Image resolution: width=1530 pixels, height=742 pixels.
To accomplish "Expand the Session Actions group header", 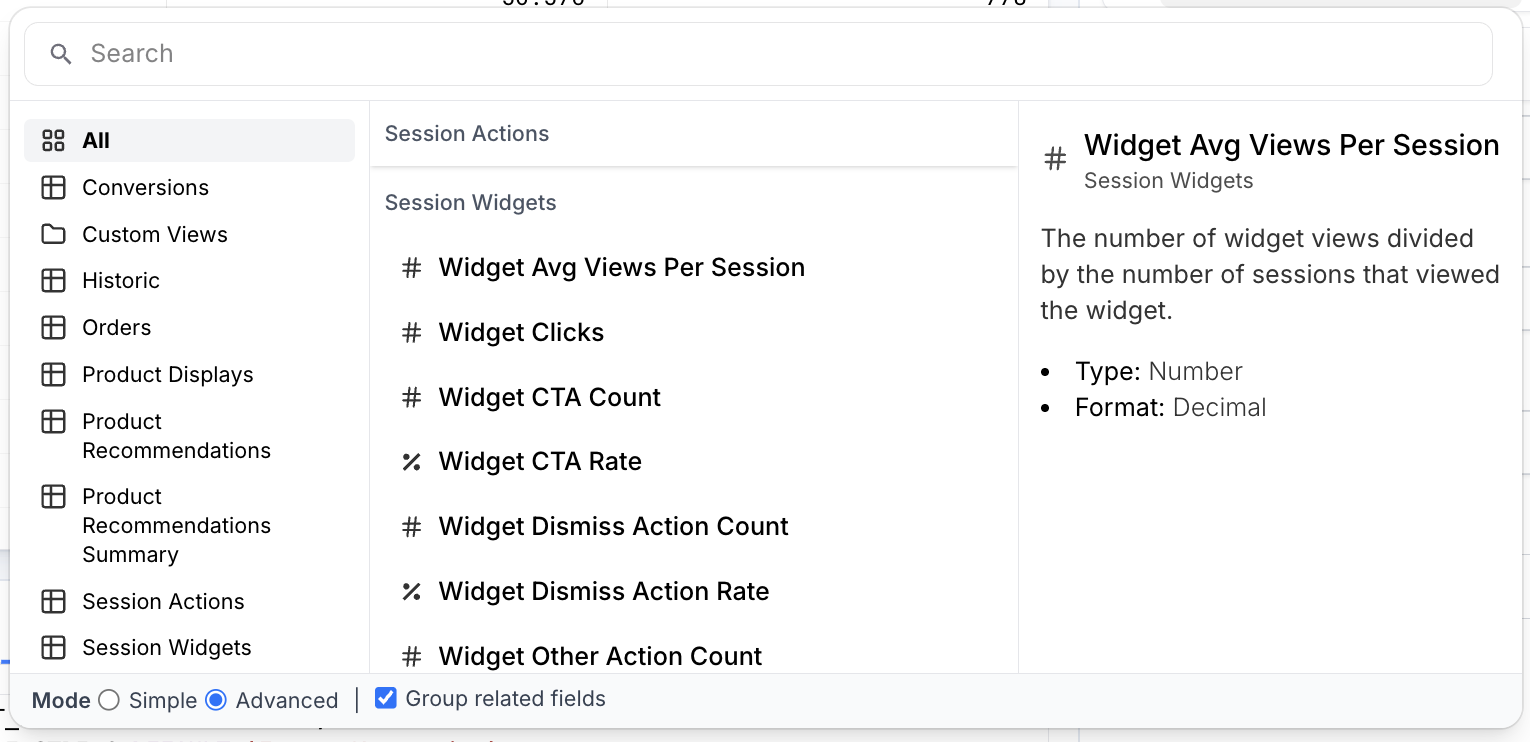I will pyautogui.click(x=467, y=134).
